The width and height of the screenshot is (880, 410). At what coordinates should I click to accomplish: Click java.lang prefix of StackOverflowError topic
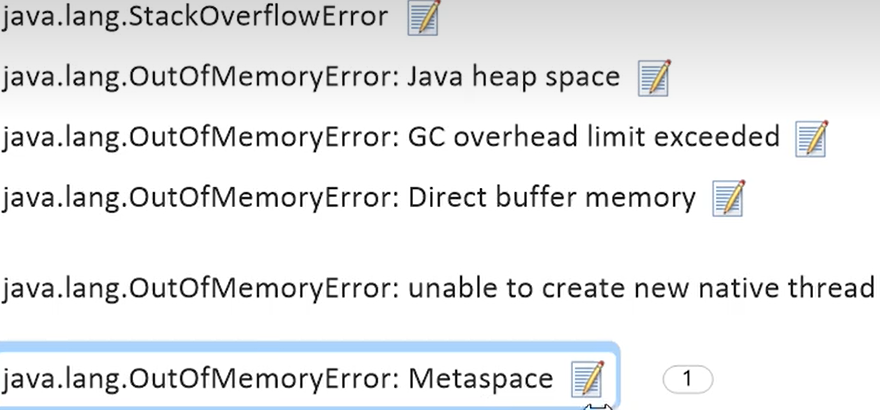61,18
